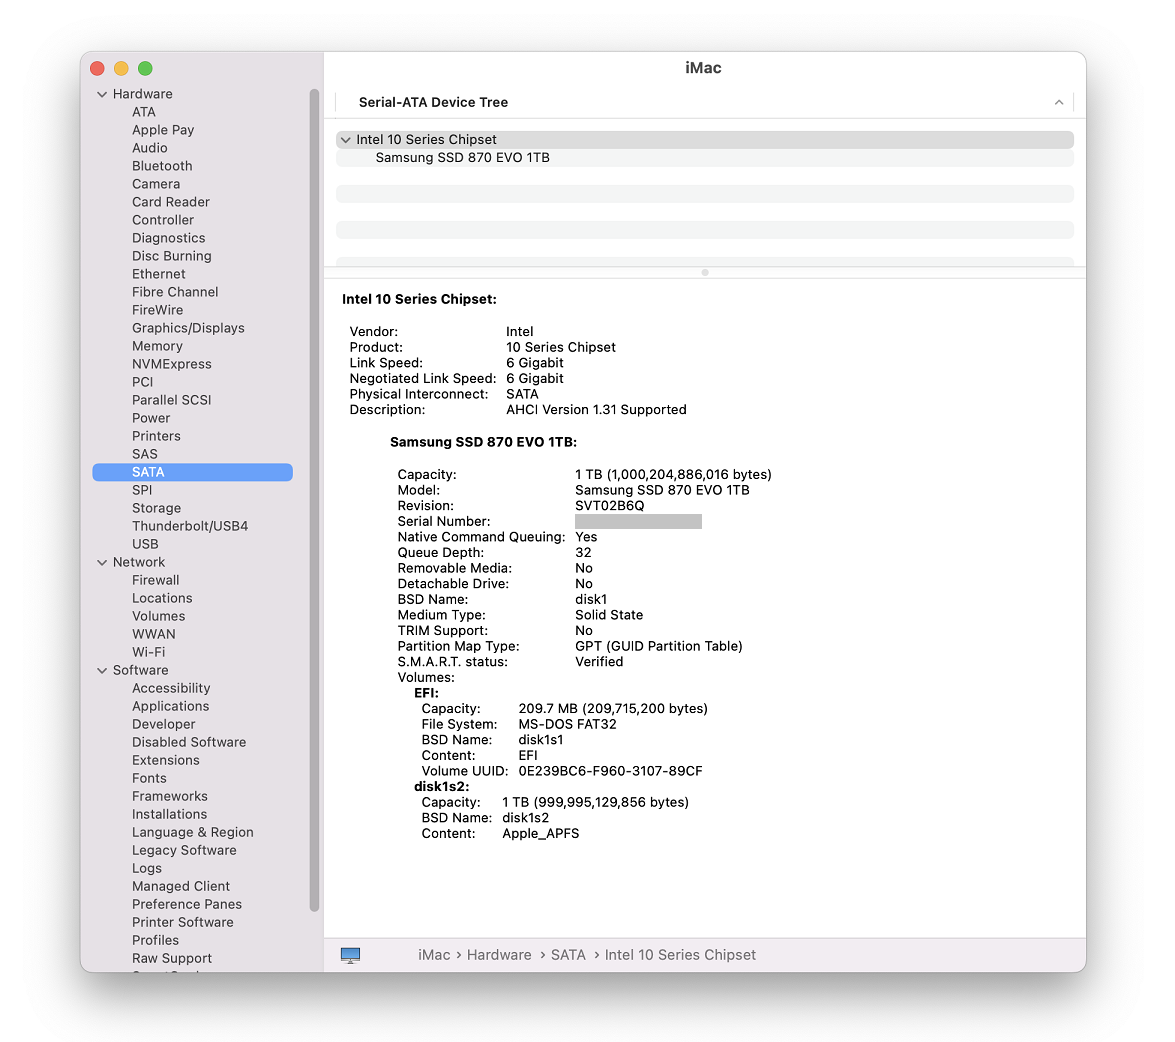Open Logs under Software

click(x=147, y=868)
